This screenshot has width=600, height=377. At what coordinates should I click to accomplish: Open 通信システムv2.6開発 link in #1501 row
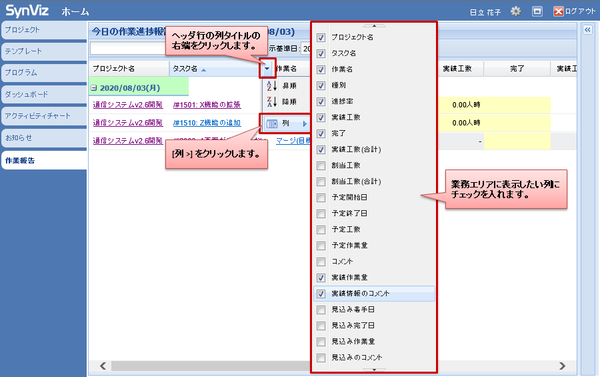[128, 105]
